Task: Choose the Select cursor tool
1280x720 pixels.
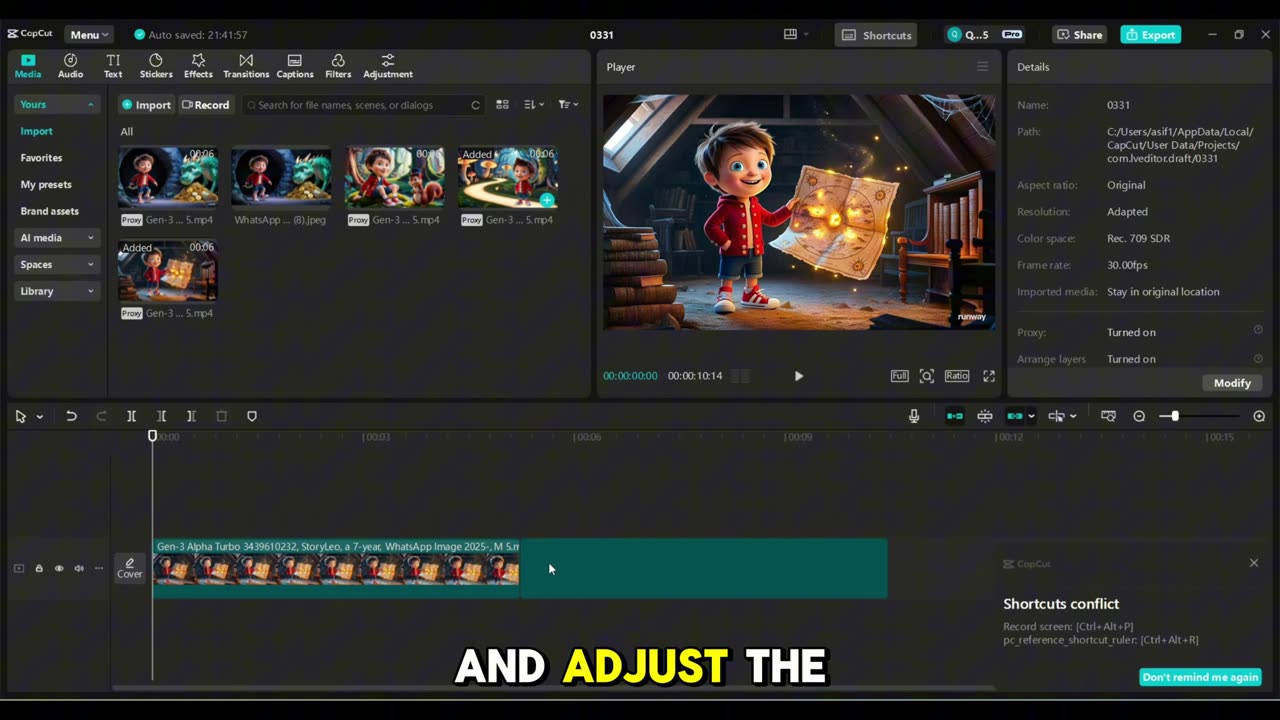Action: click(20, 416)
